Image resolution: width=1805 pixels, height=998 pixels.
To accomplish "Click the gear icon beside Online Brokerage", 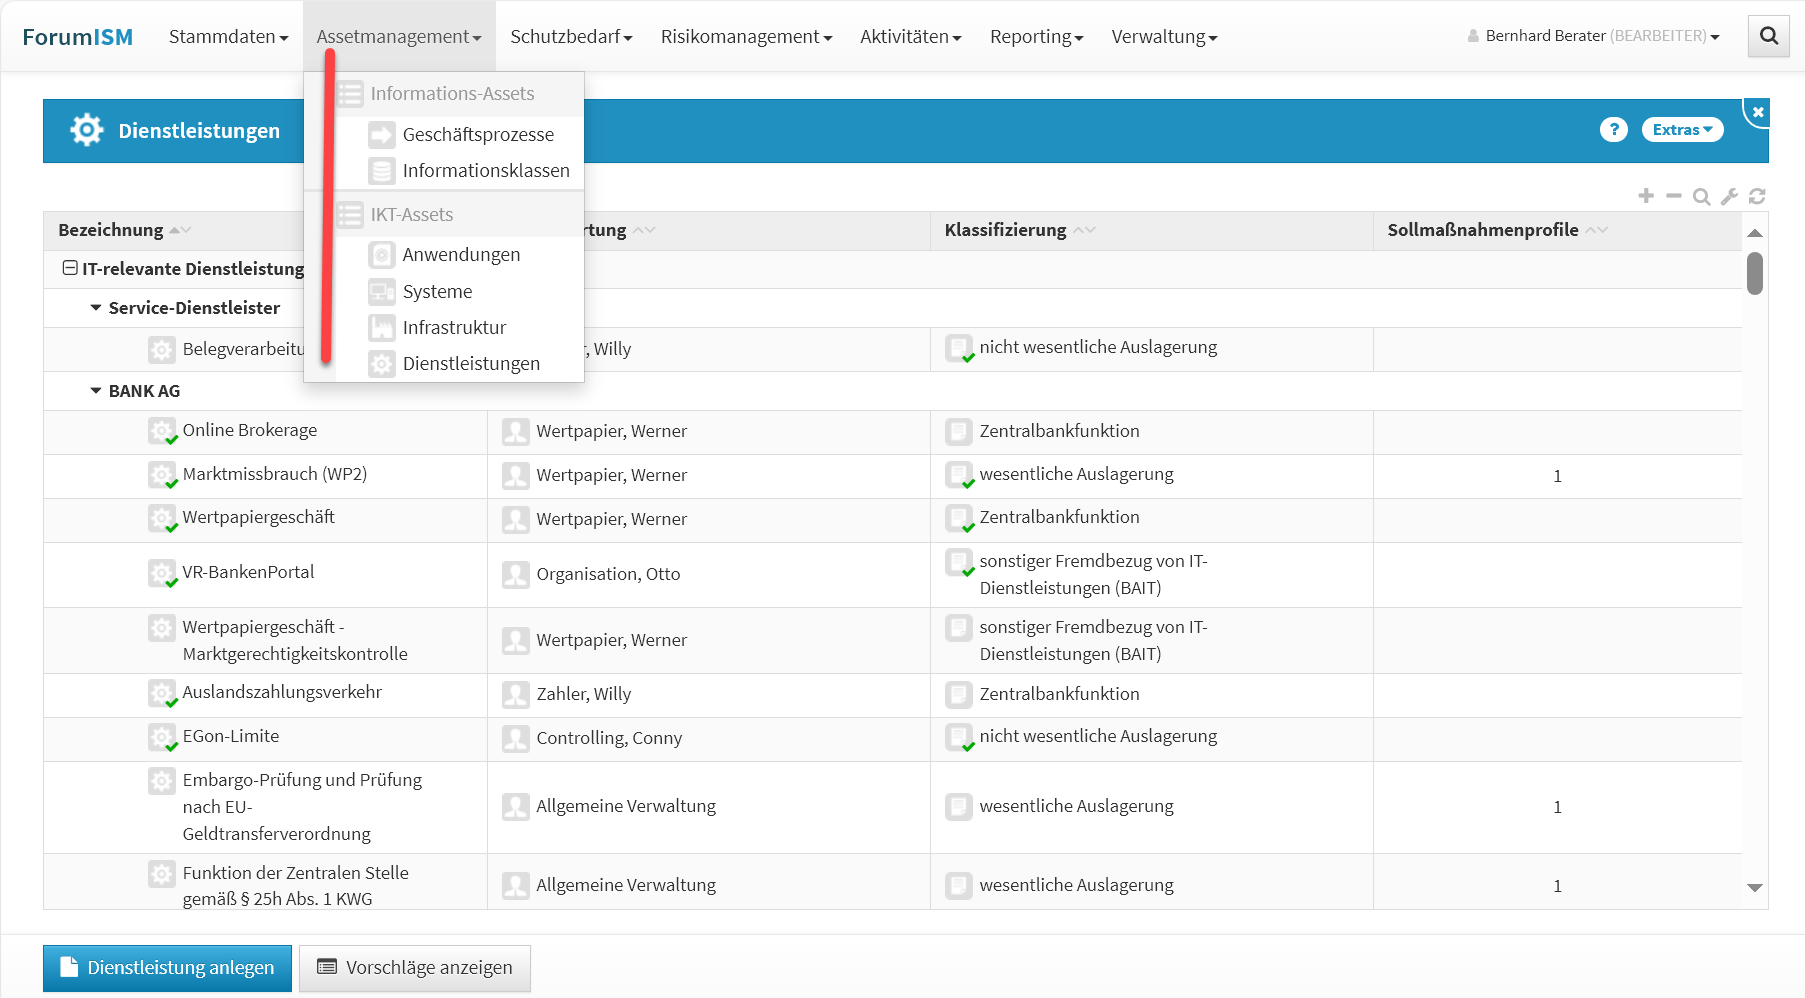I will pyautogui.click(x=161, y=431).
